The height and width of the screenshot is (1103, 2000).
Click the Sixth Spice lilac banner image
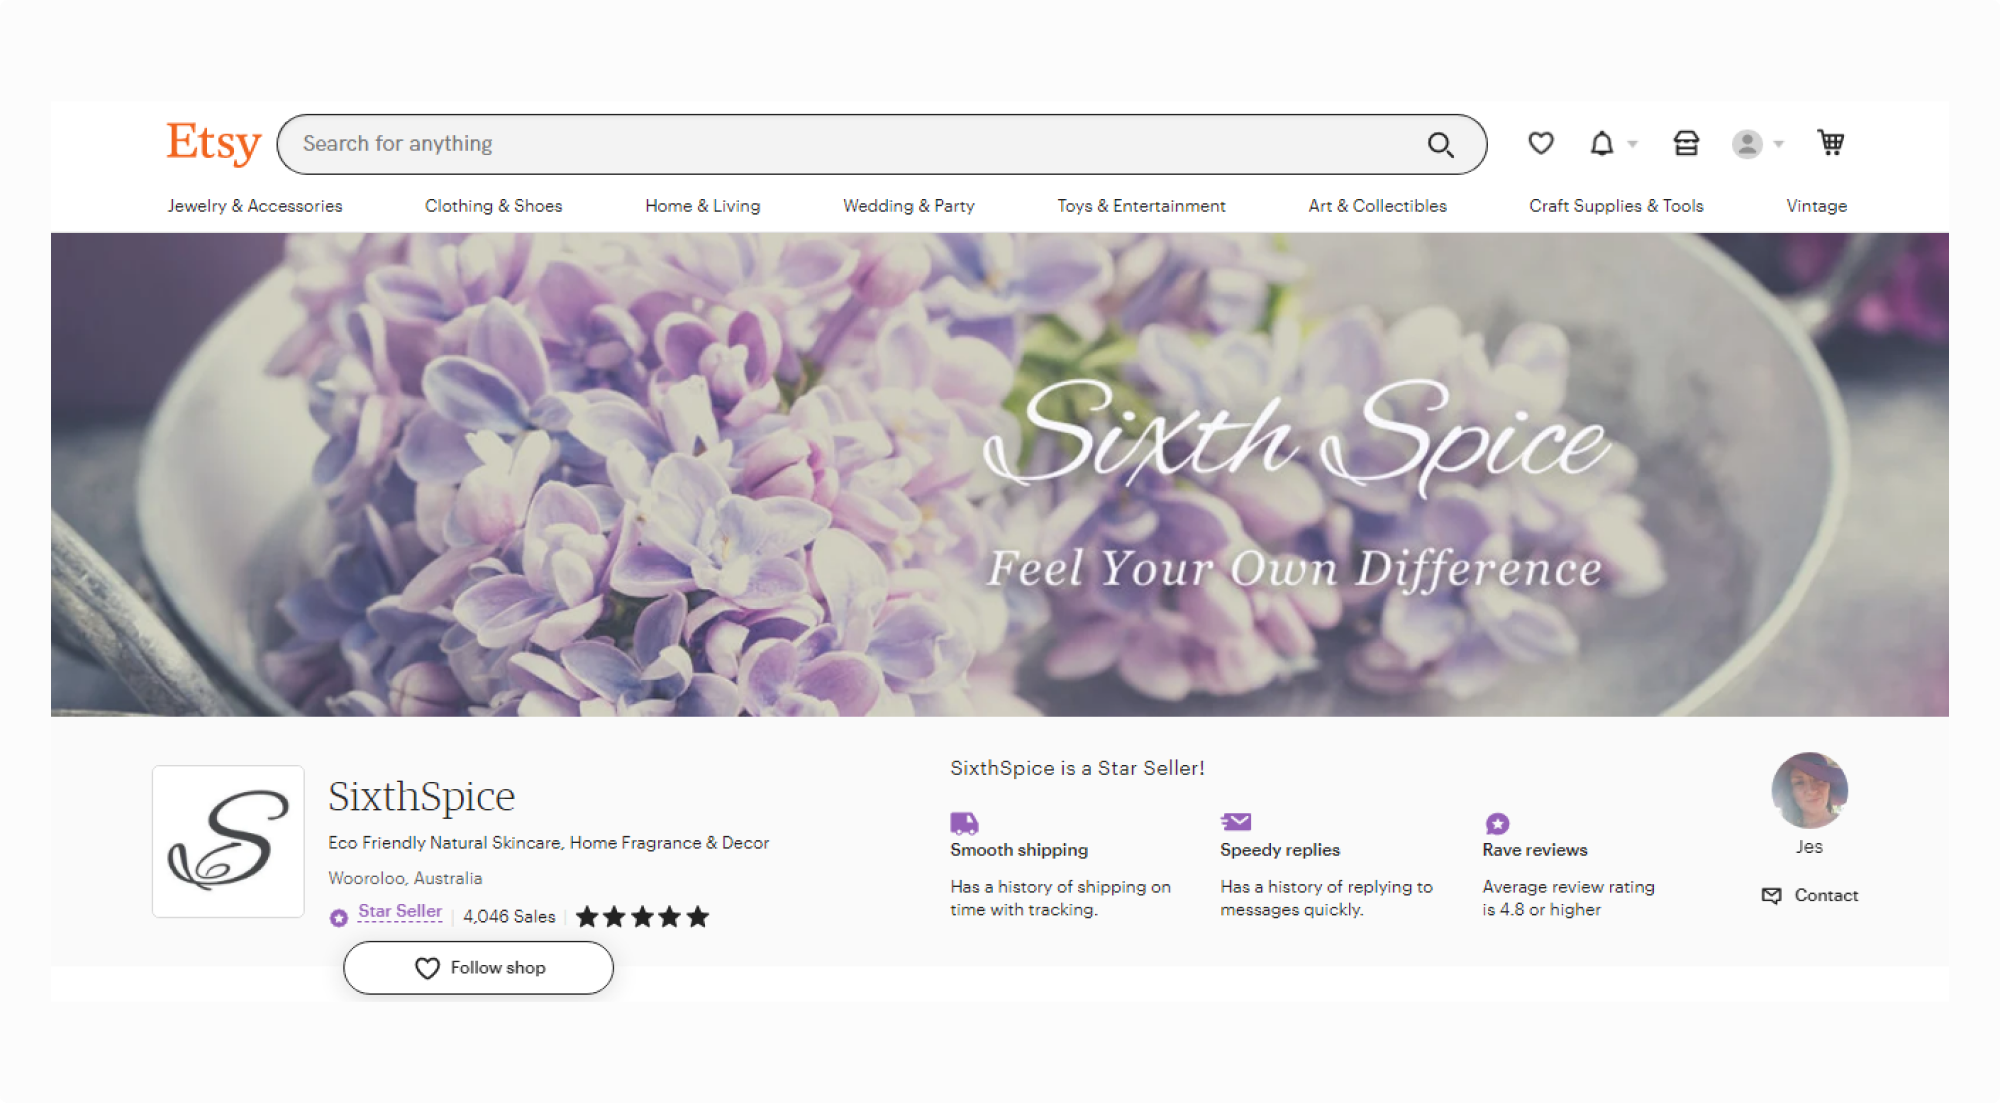pos(1000,474)
